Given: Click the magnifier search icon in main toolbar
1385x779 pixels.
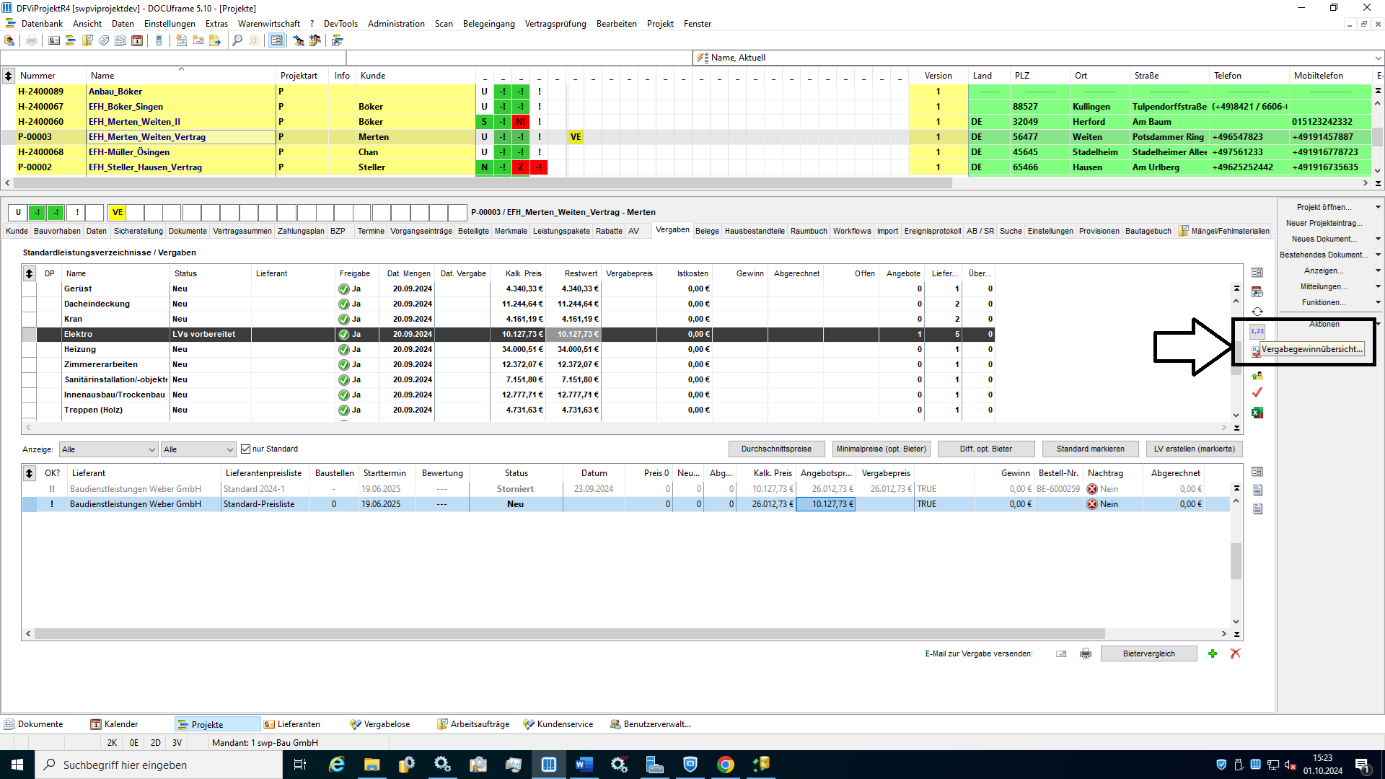Looking at the screenshot, I should (x=237, y=41).
